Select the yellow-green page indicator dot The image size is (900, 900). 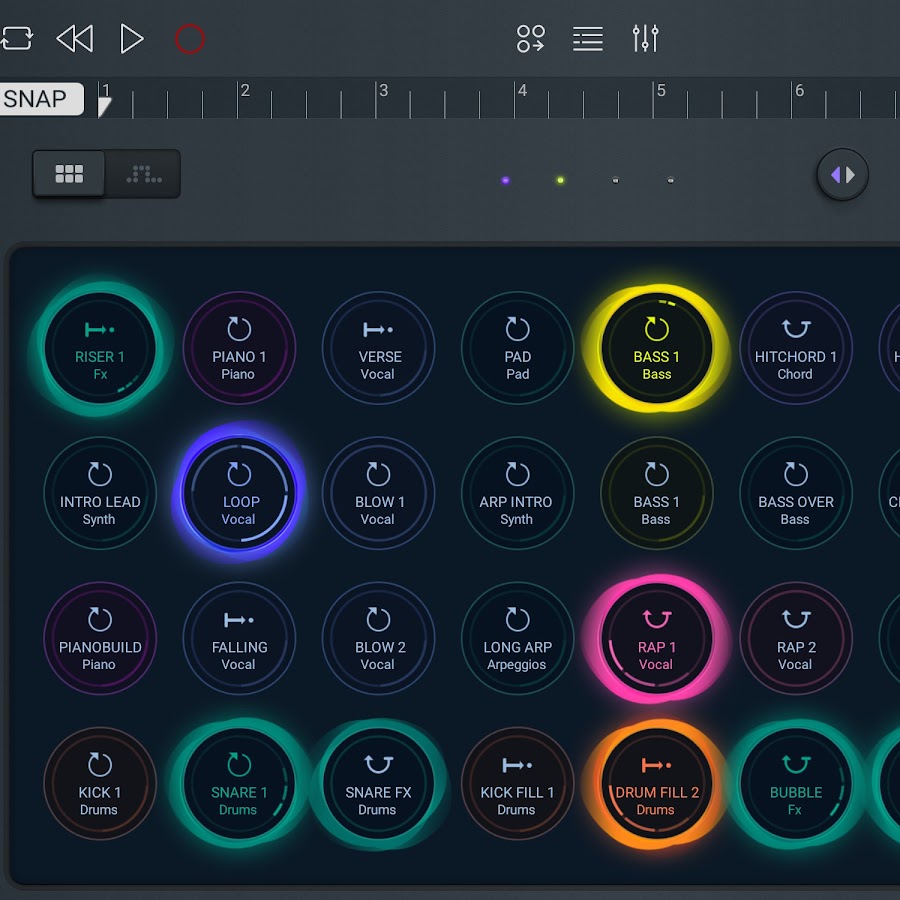[x=560, y=181]
